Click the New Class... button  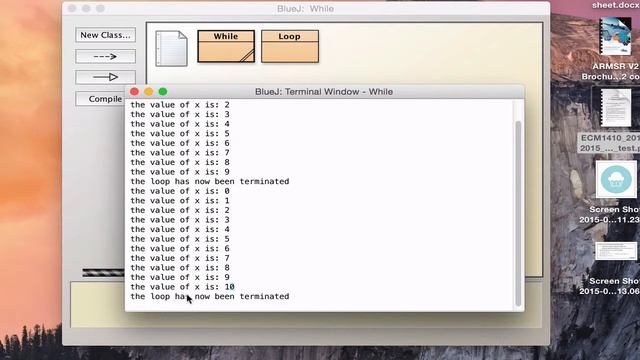coord(105,35)
